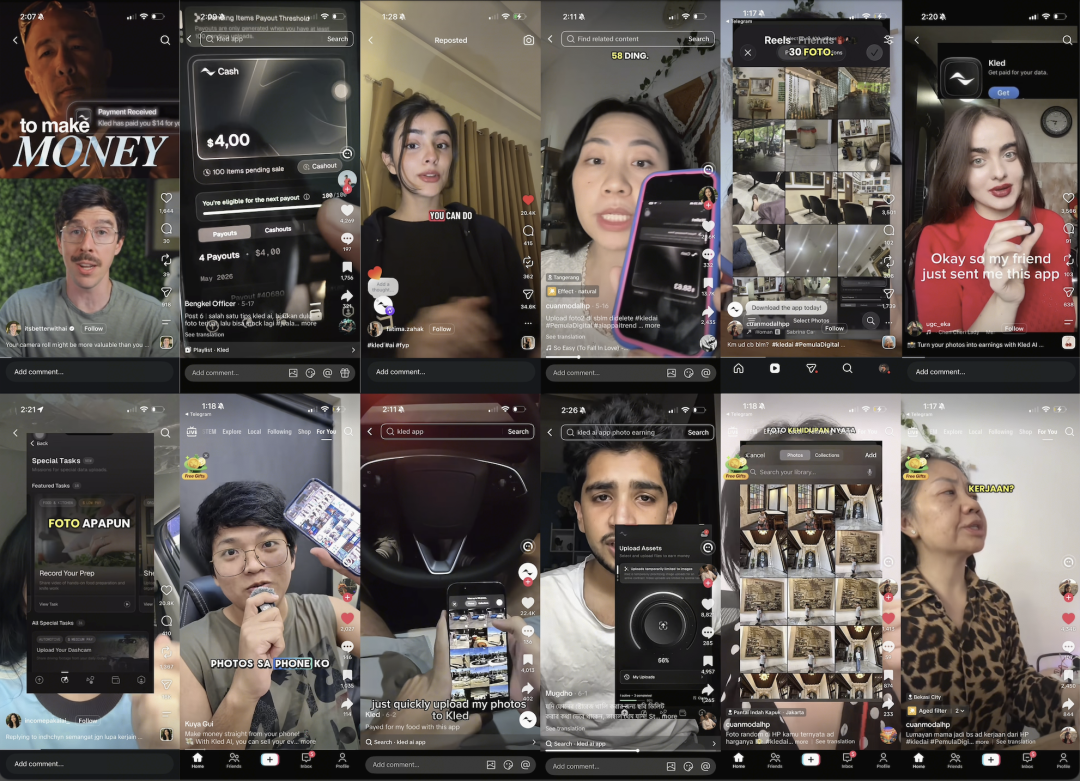Viewport: 1080px width, 781px height.
Task: Go back from the 'kled ai app photo earning' results
Action: [550, 433]
